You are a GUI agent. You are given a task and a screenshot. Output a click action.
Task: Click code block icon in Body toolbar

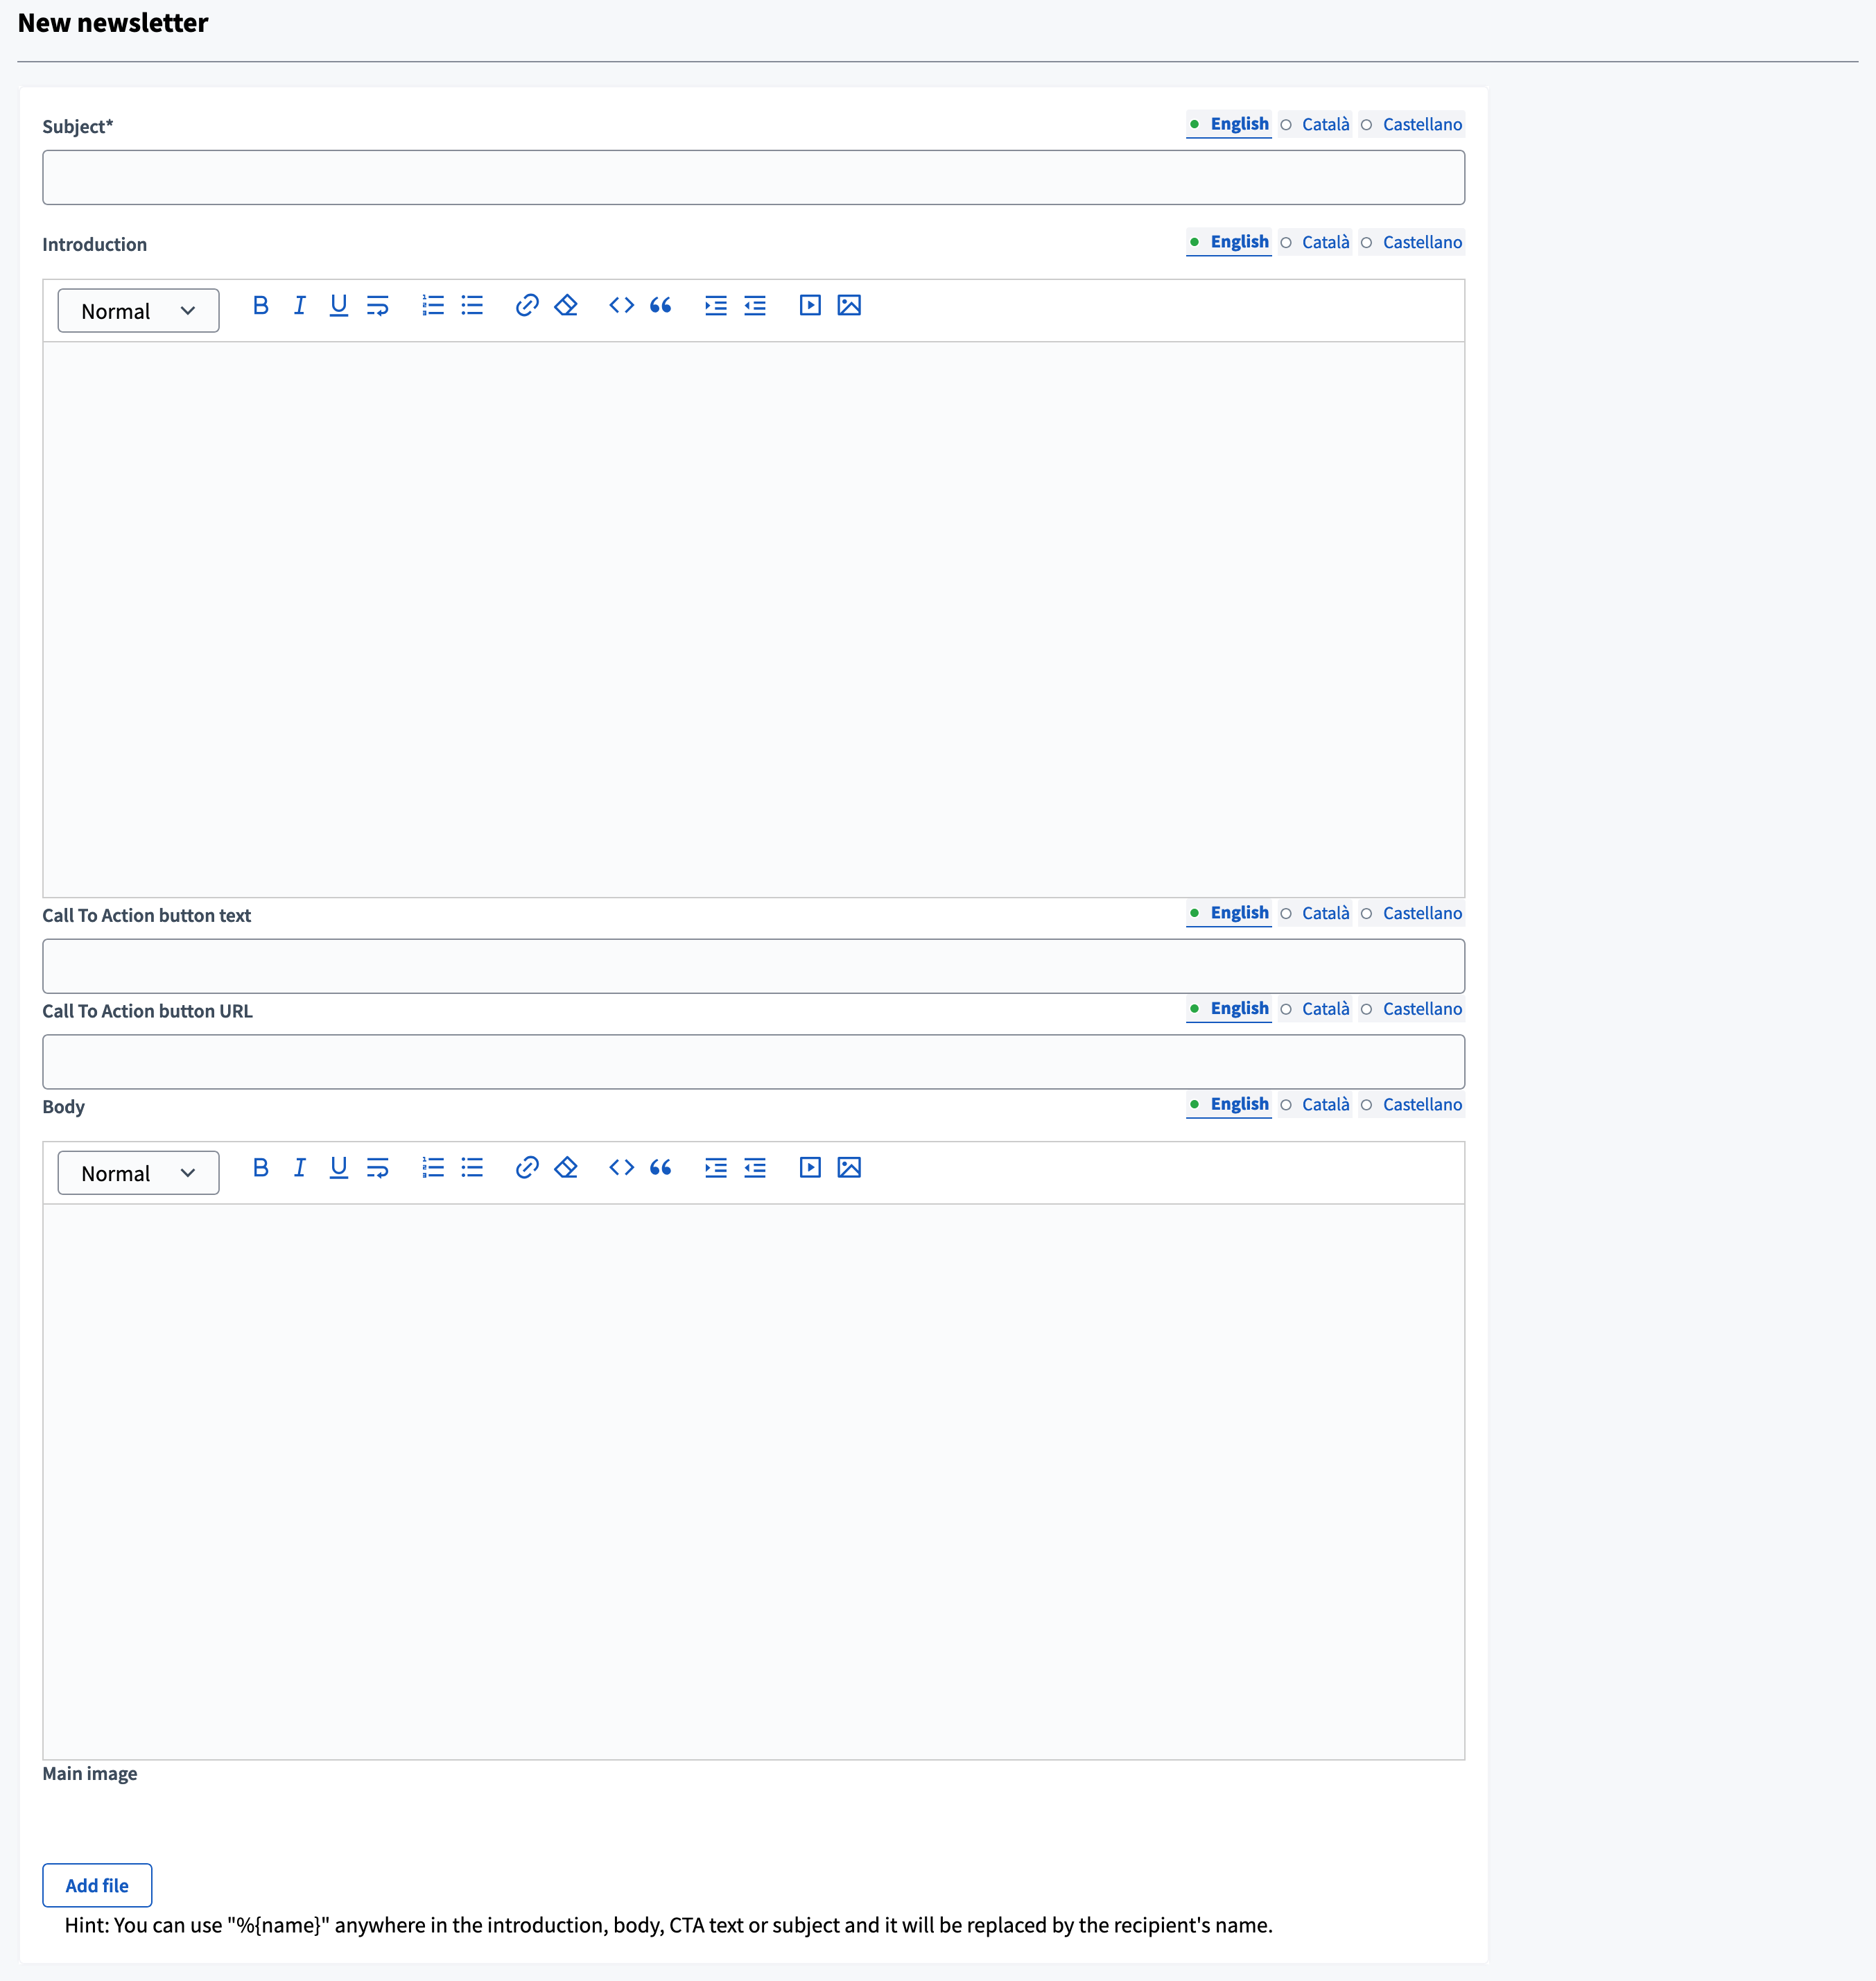tap(621, 1167)
